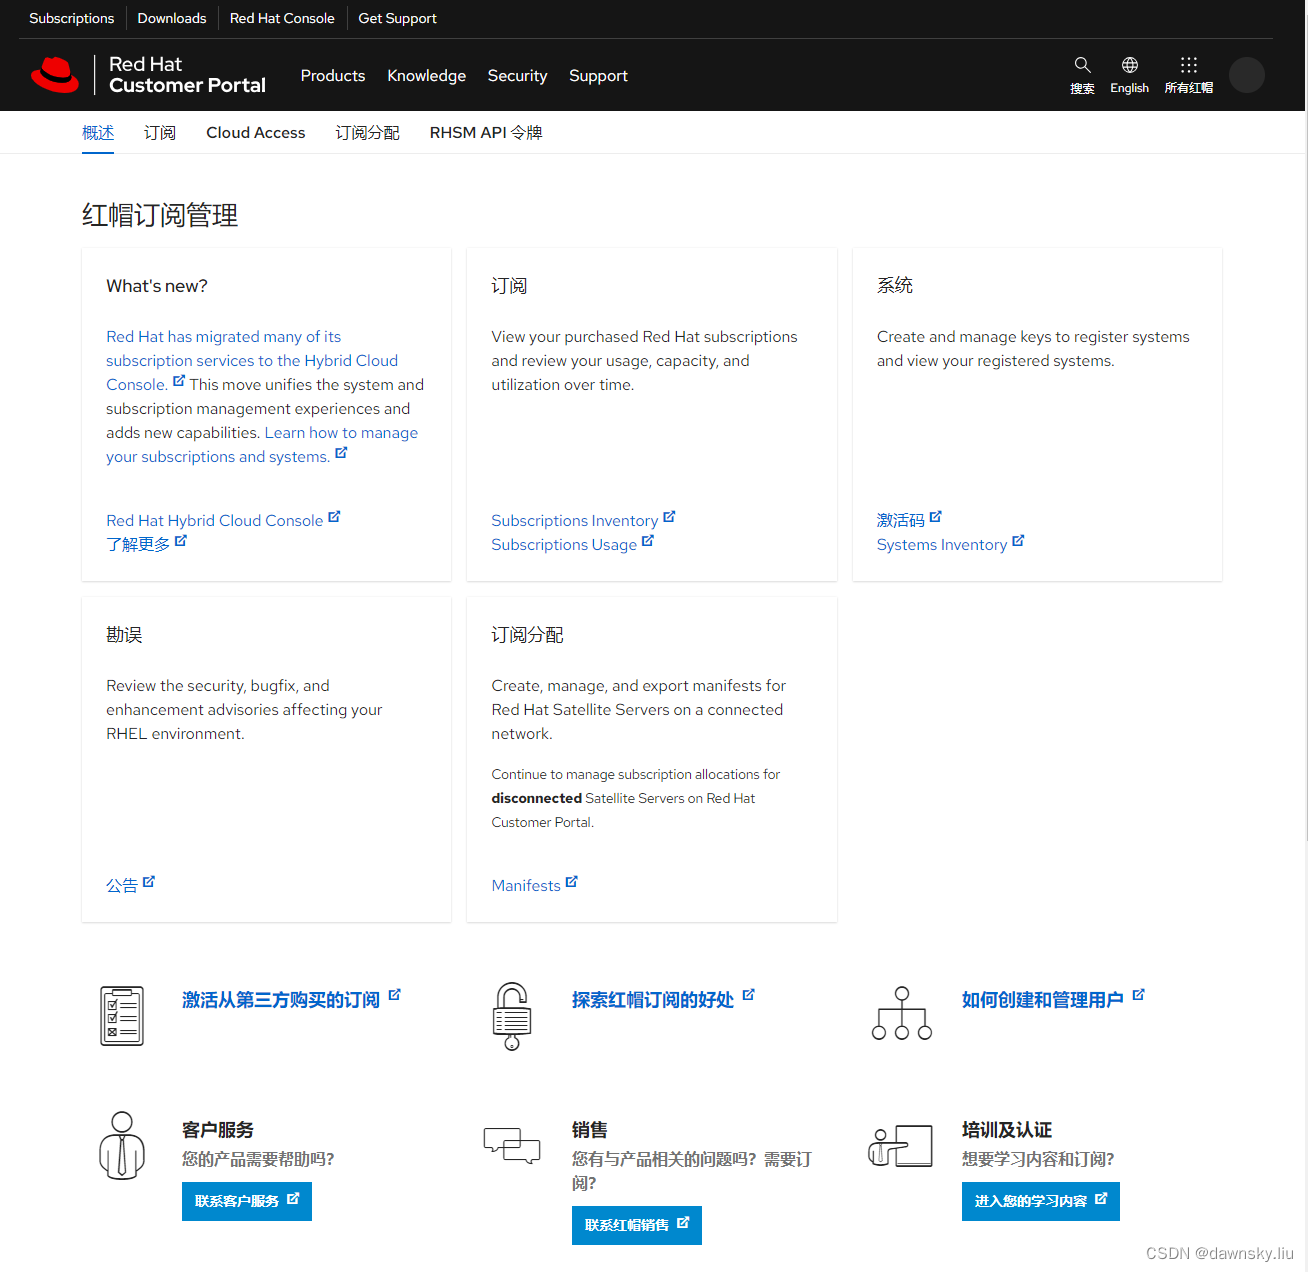Switch to the Cloud Access tab

coord(256,133)
